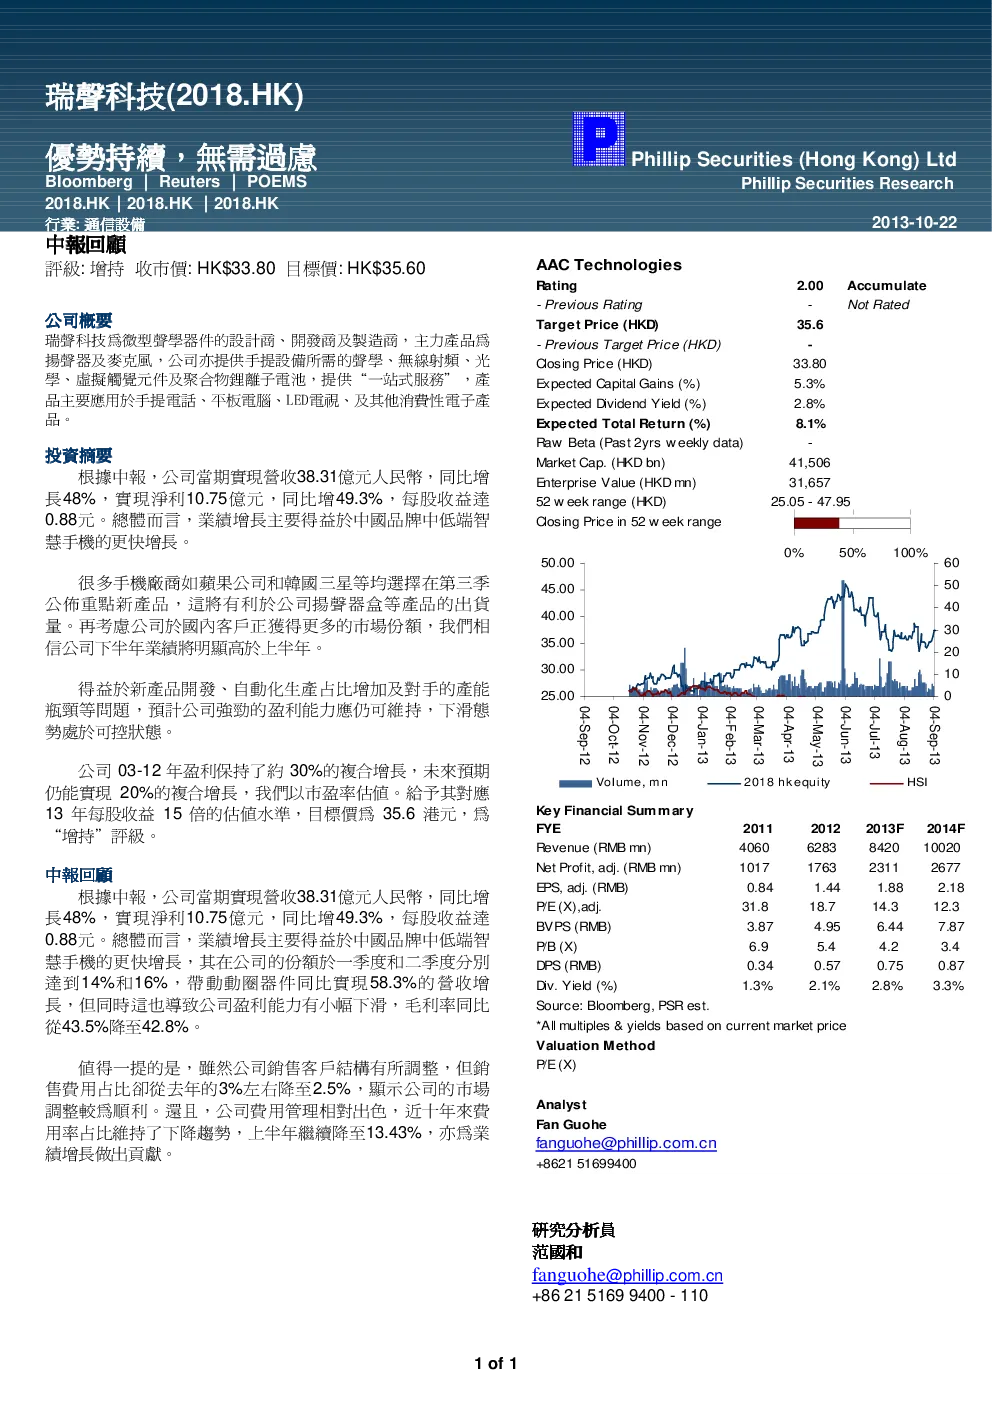The height and width of the screenshot is (1403, 992).
Task: Click the Target Price value 35.6
Action: (810, 325)
